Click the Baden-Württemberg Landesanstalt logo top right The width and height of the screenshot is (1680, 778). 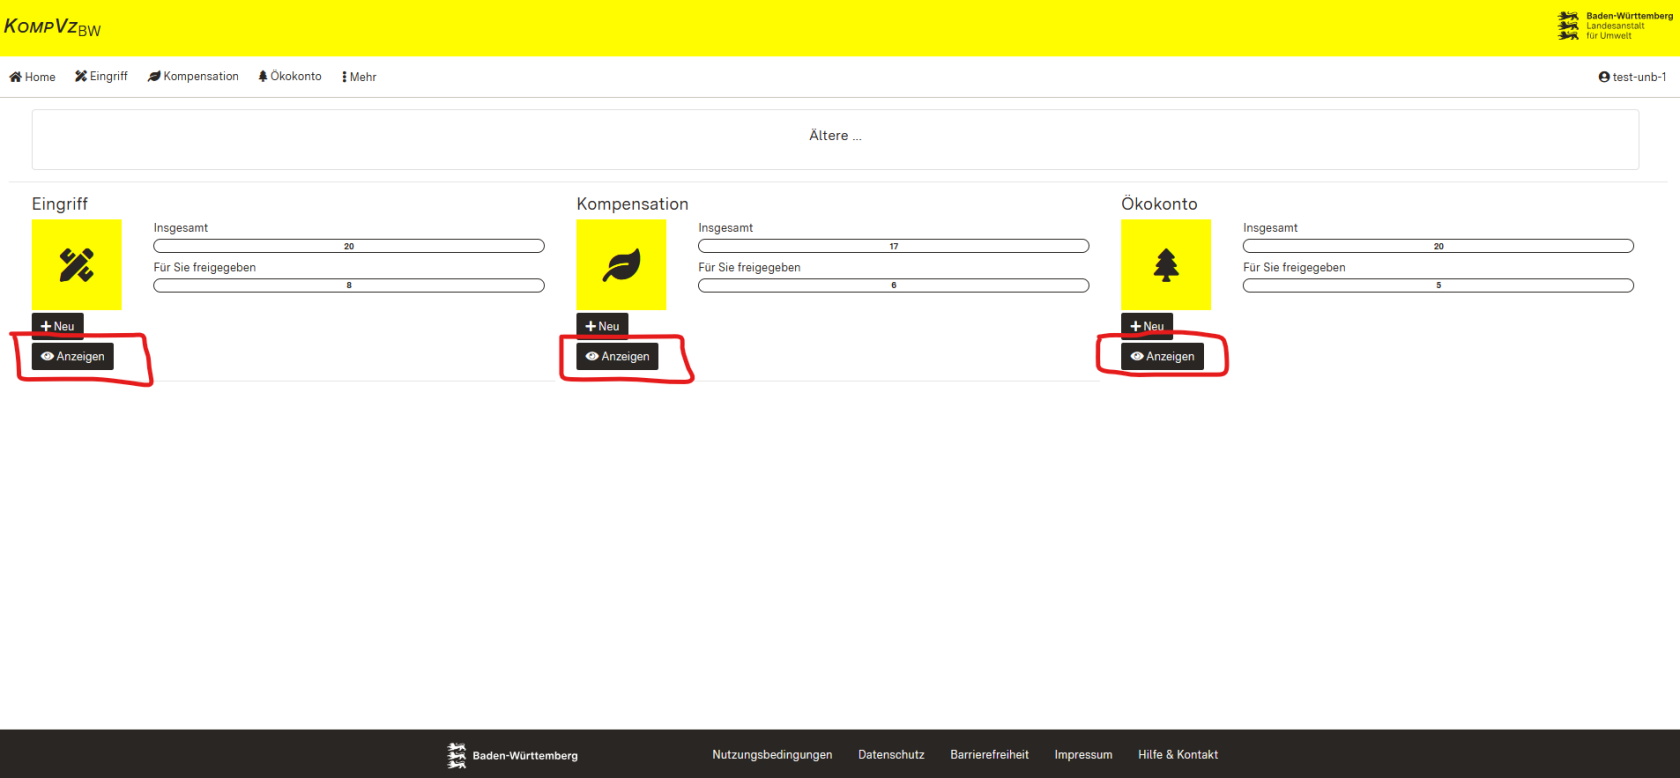[1614, 26]
